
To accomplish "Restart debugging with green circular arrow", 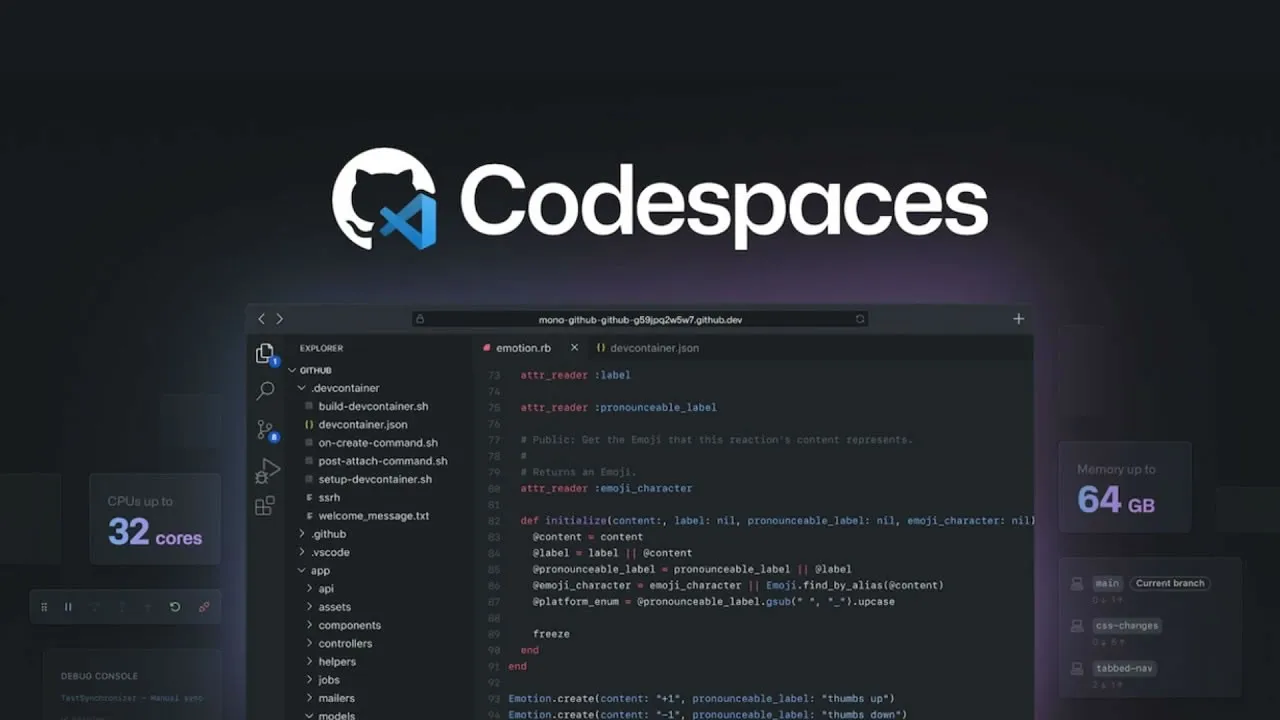I will point(175,607).
